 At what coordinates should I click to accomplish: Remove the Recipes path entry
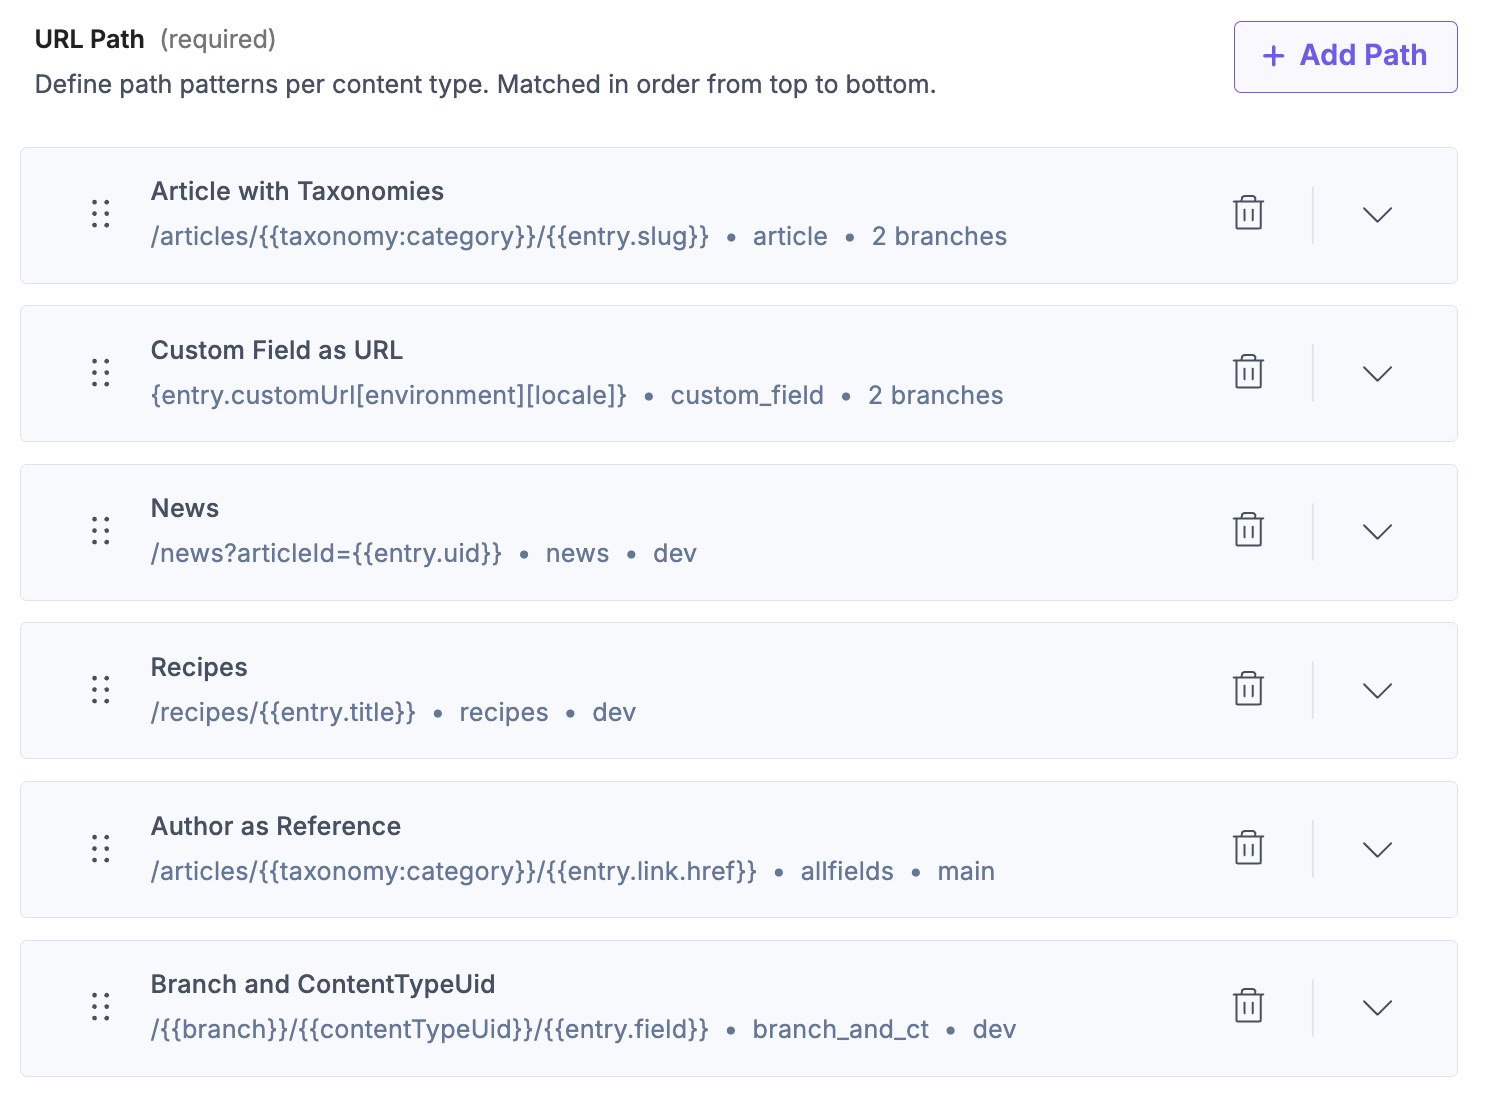click(1248, 689)
